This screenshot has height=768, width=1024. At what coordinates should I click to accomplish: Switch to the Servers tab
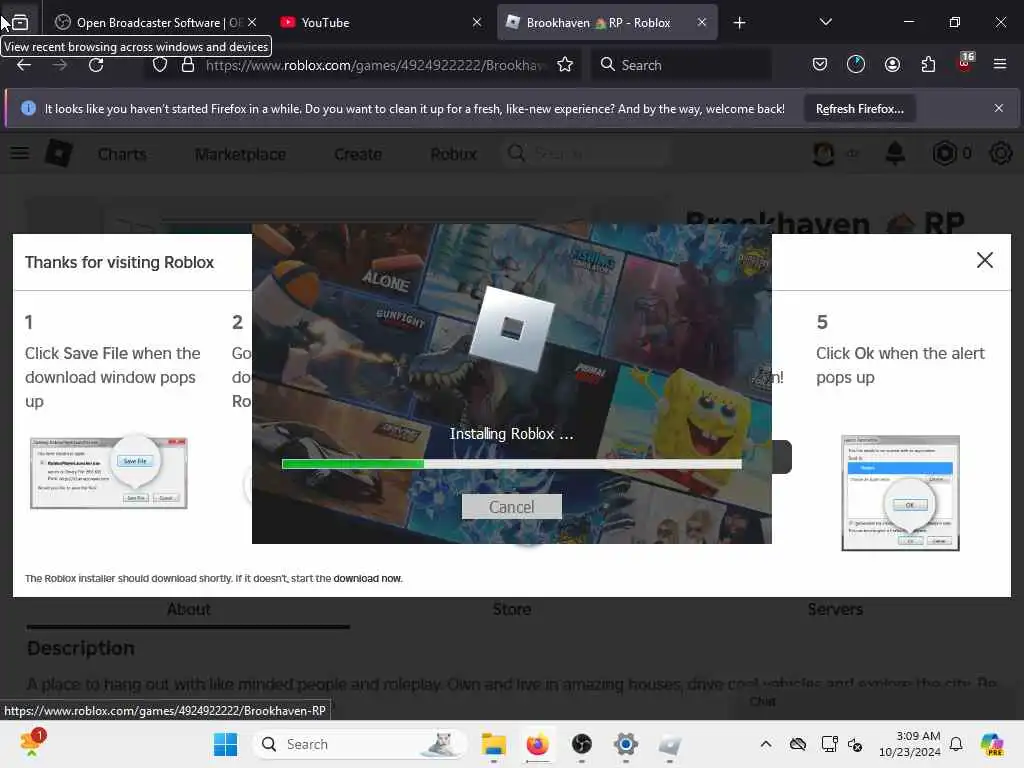(835, 609)
